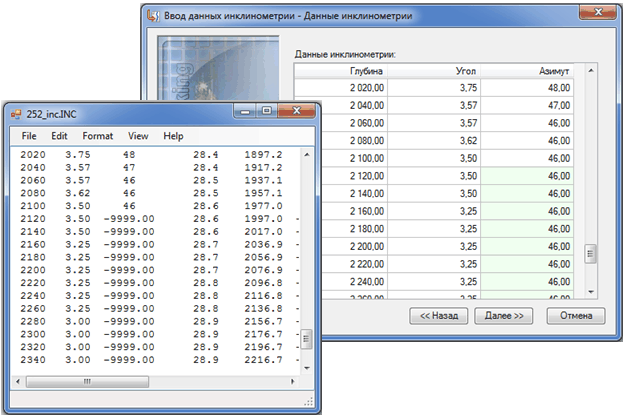This screenshot has height=417, width=625.
Task: Cancel the wizard with the Отмена button
Action: click(575, 316)
